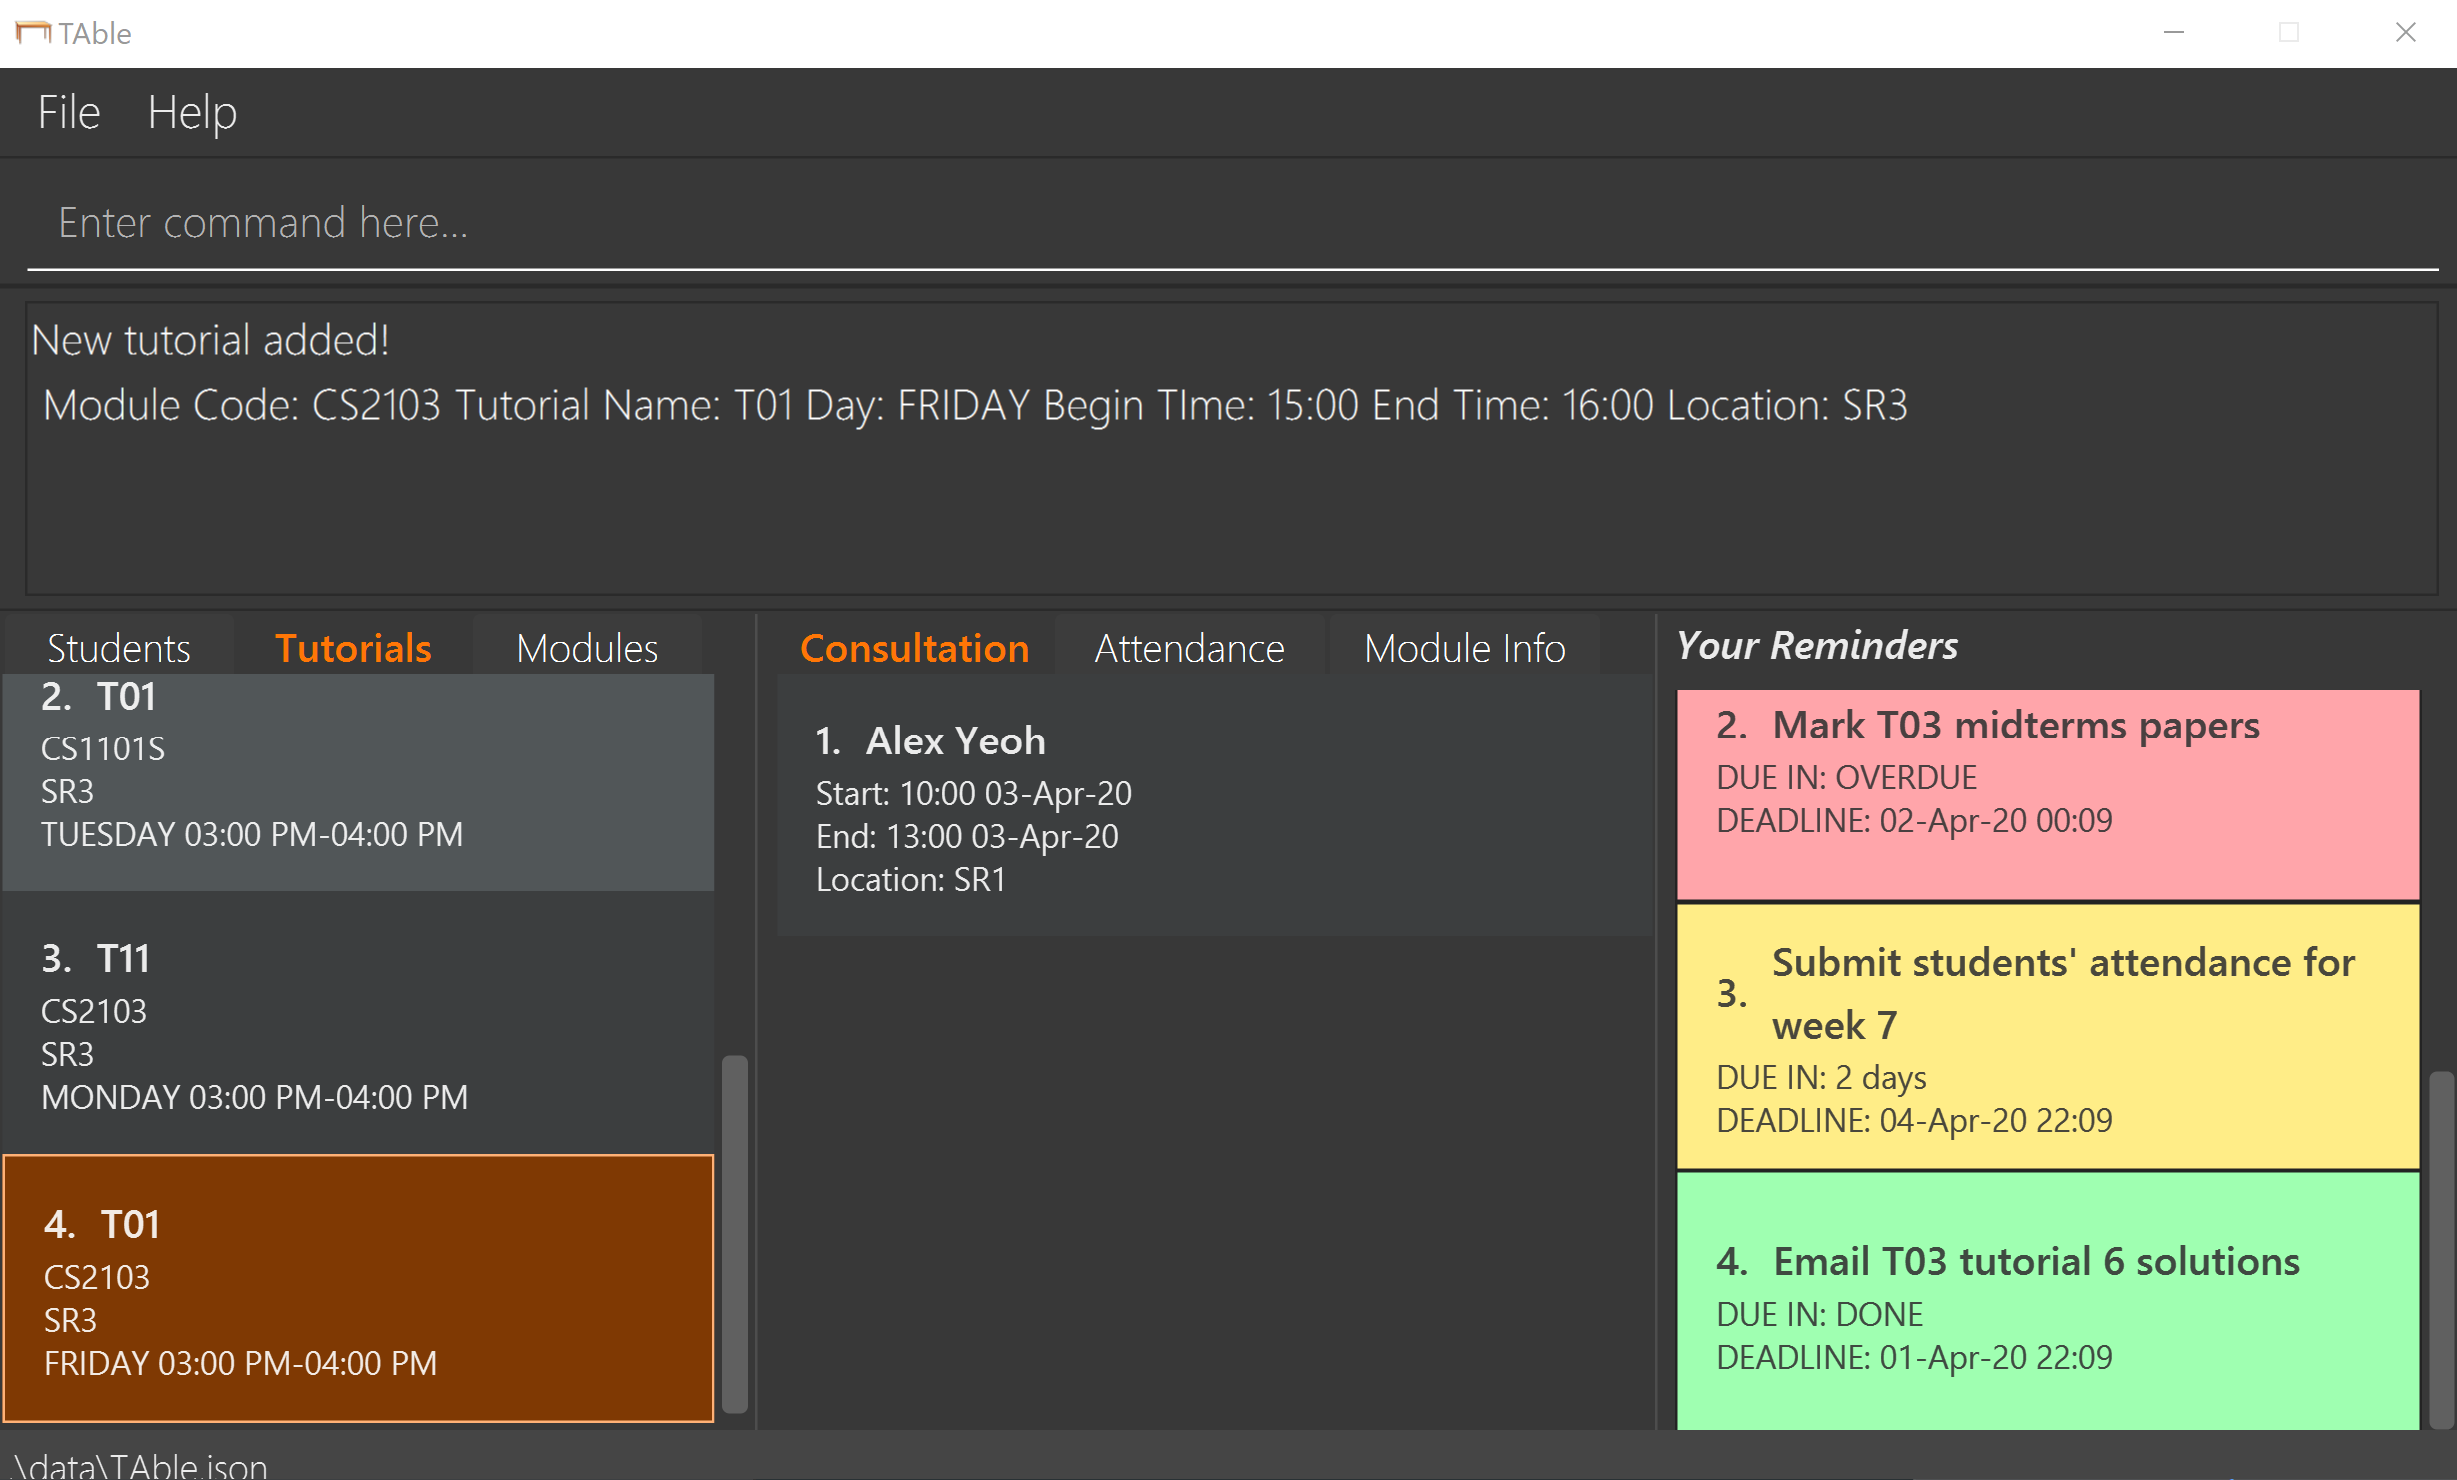Image resolution: width=2457 pixels, height=1480 pixels.
Task: Open the File menu
Action: click(x=69, y=112)
